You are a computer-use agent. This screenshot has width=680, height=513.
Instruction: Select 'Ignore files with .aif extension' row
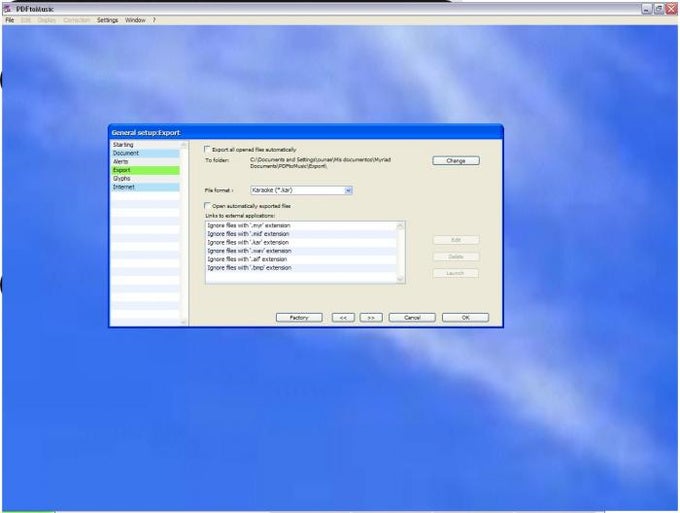301,259
